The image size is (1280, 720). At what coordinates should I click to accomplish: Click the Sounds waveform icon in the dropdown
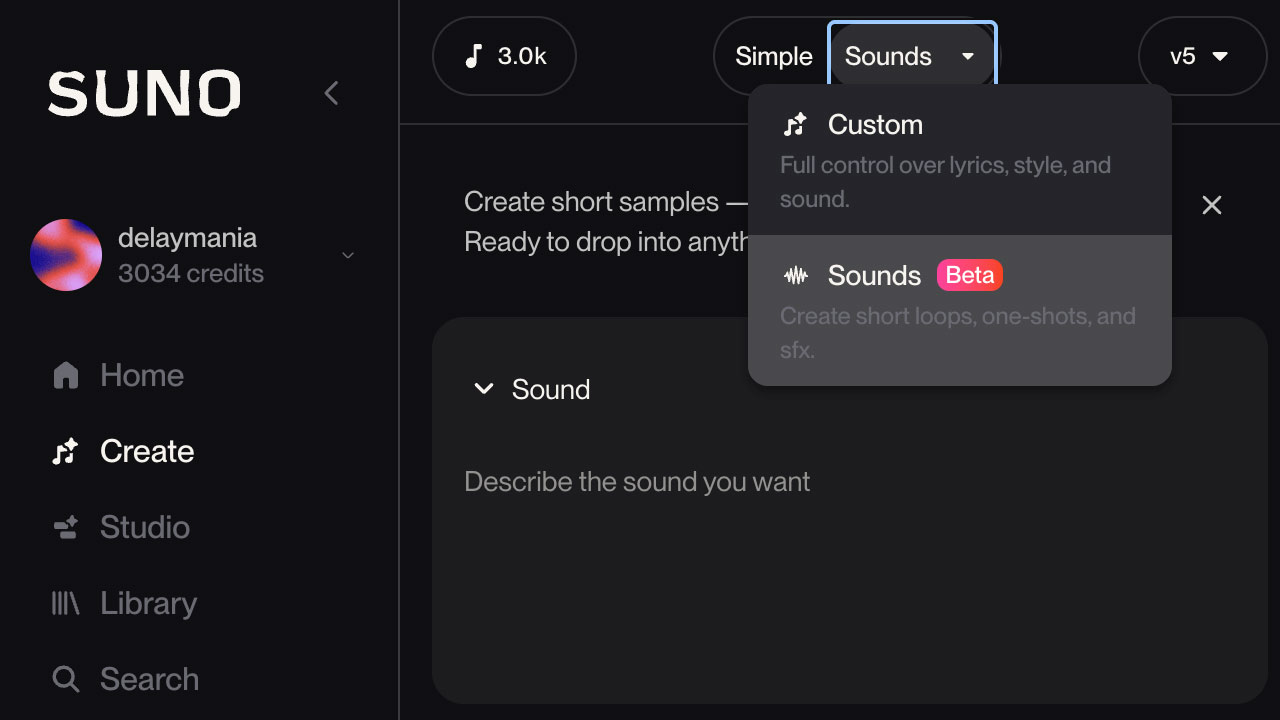[795, 275]
